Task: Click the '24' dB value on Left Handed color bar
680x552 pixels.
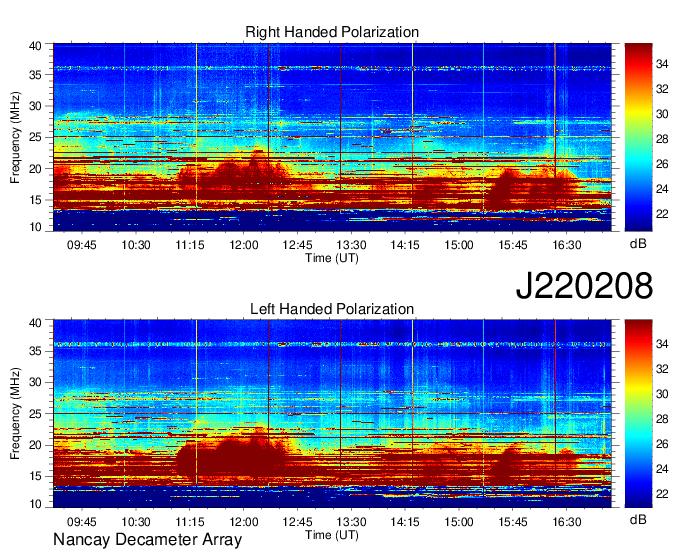Action: click(662, 469)
